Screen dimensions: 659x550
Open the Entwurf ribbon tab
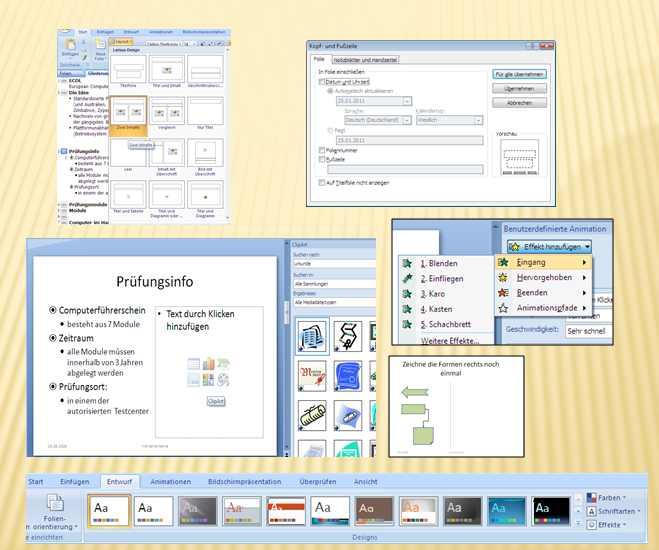[x=119, y=482]
